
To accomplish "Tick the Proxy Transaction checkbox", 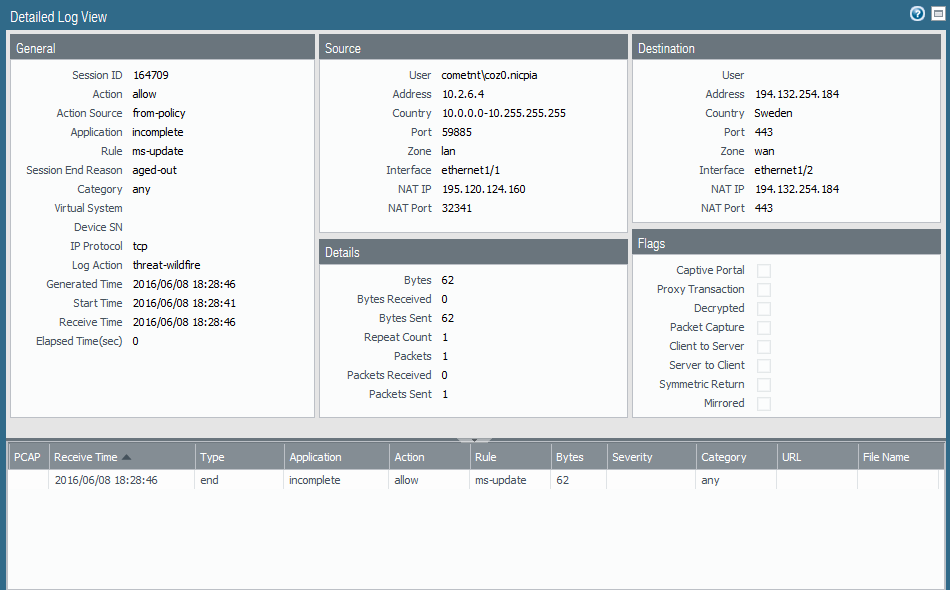I will (764, 290).
